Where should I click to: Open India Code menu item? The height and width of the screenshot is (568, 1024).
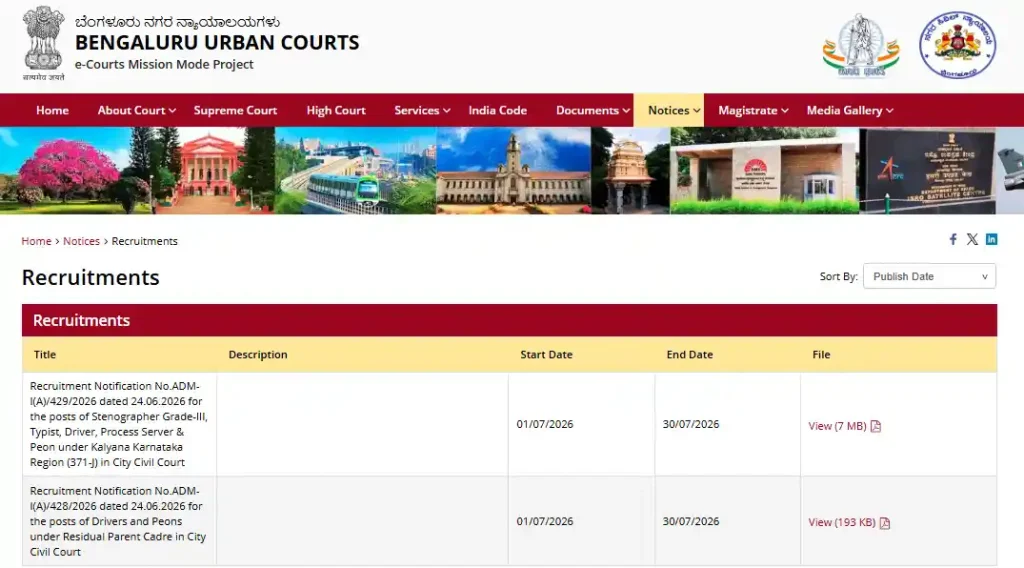coord(498,110)
